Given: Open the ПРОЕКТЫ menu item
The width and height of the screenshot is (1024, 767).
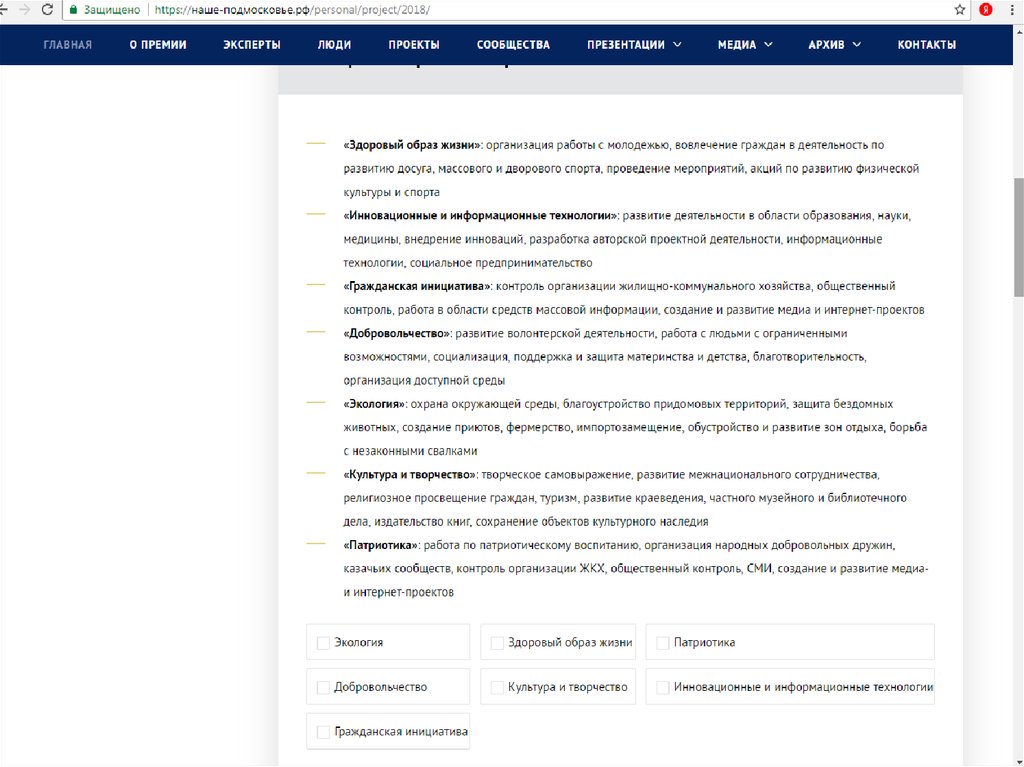Looking at the screenshot, I should pyautogui.click(x=414, y=44).
